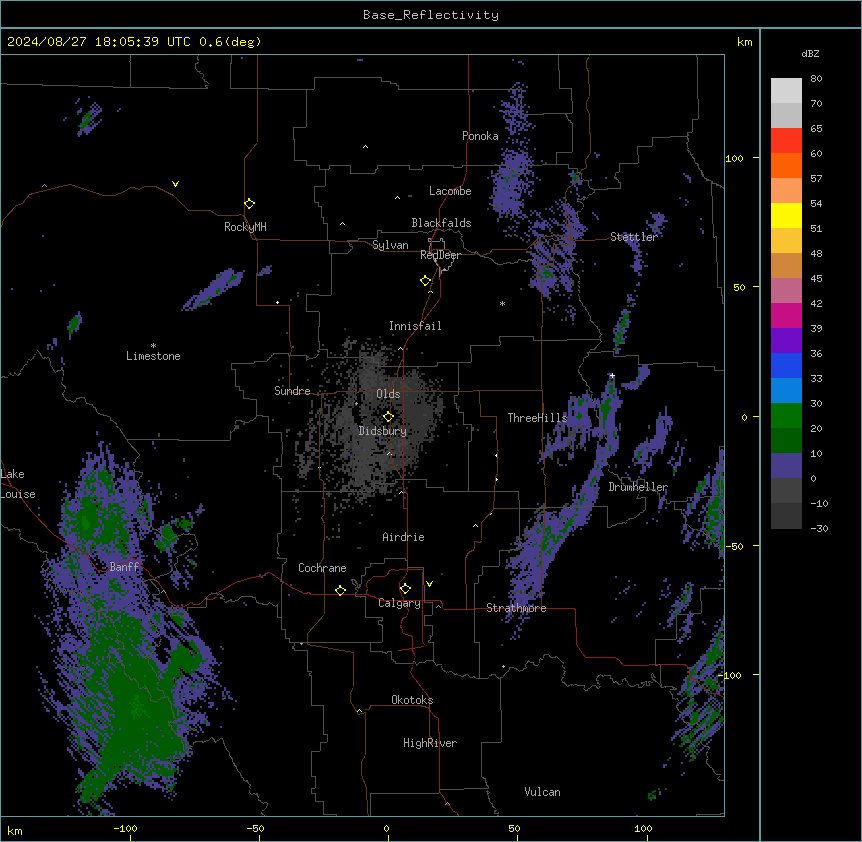
Task: Select the Sylvan label
Action: [390, 245]
